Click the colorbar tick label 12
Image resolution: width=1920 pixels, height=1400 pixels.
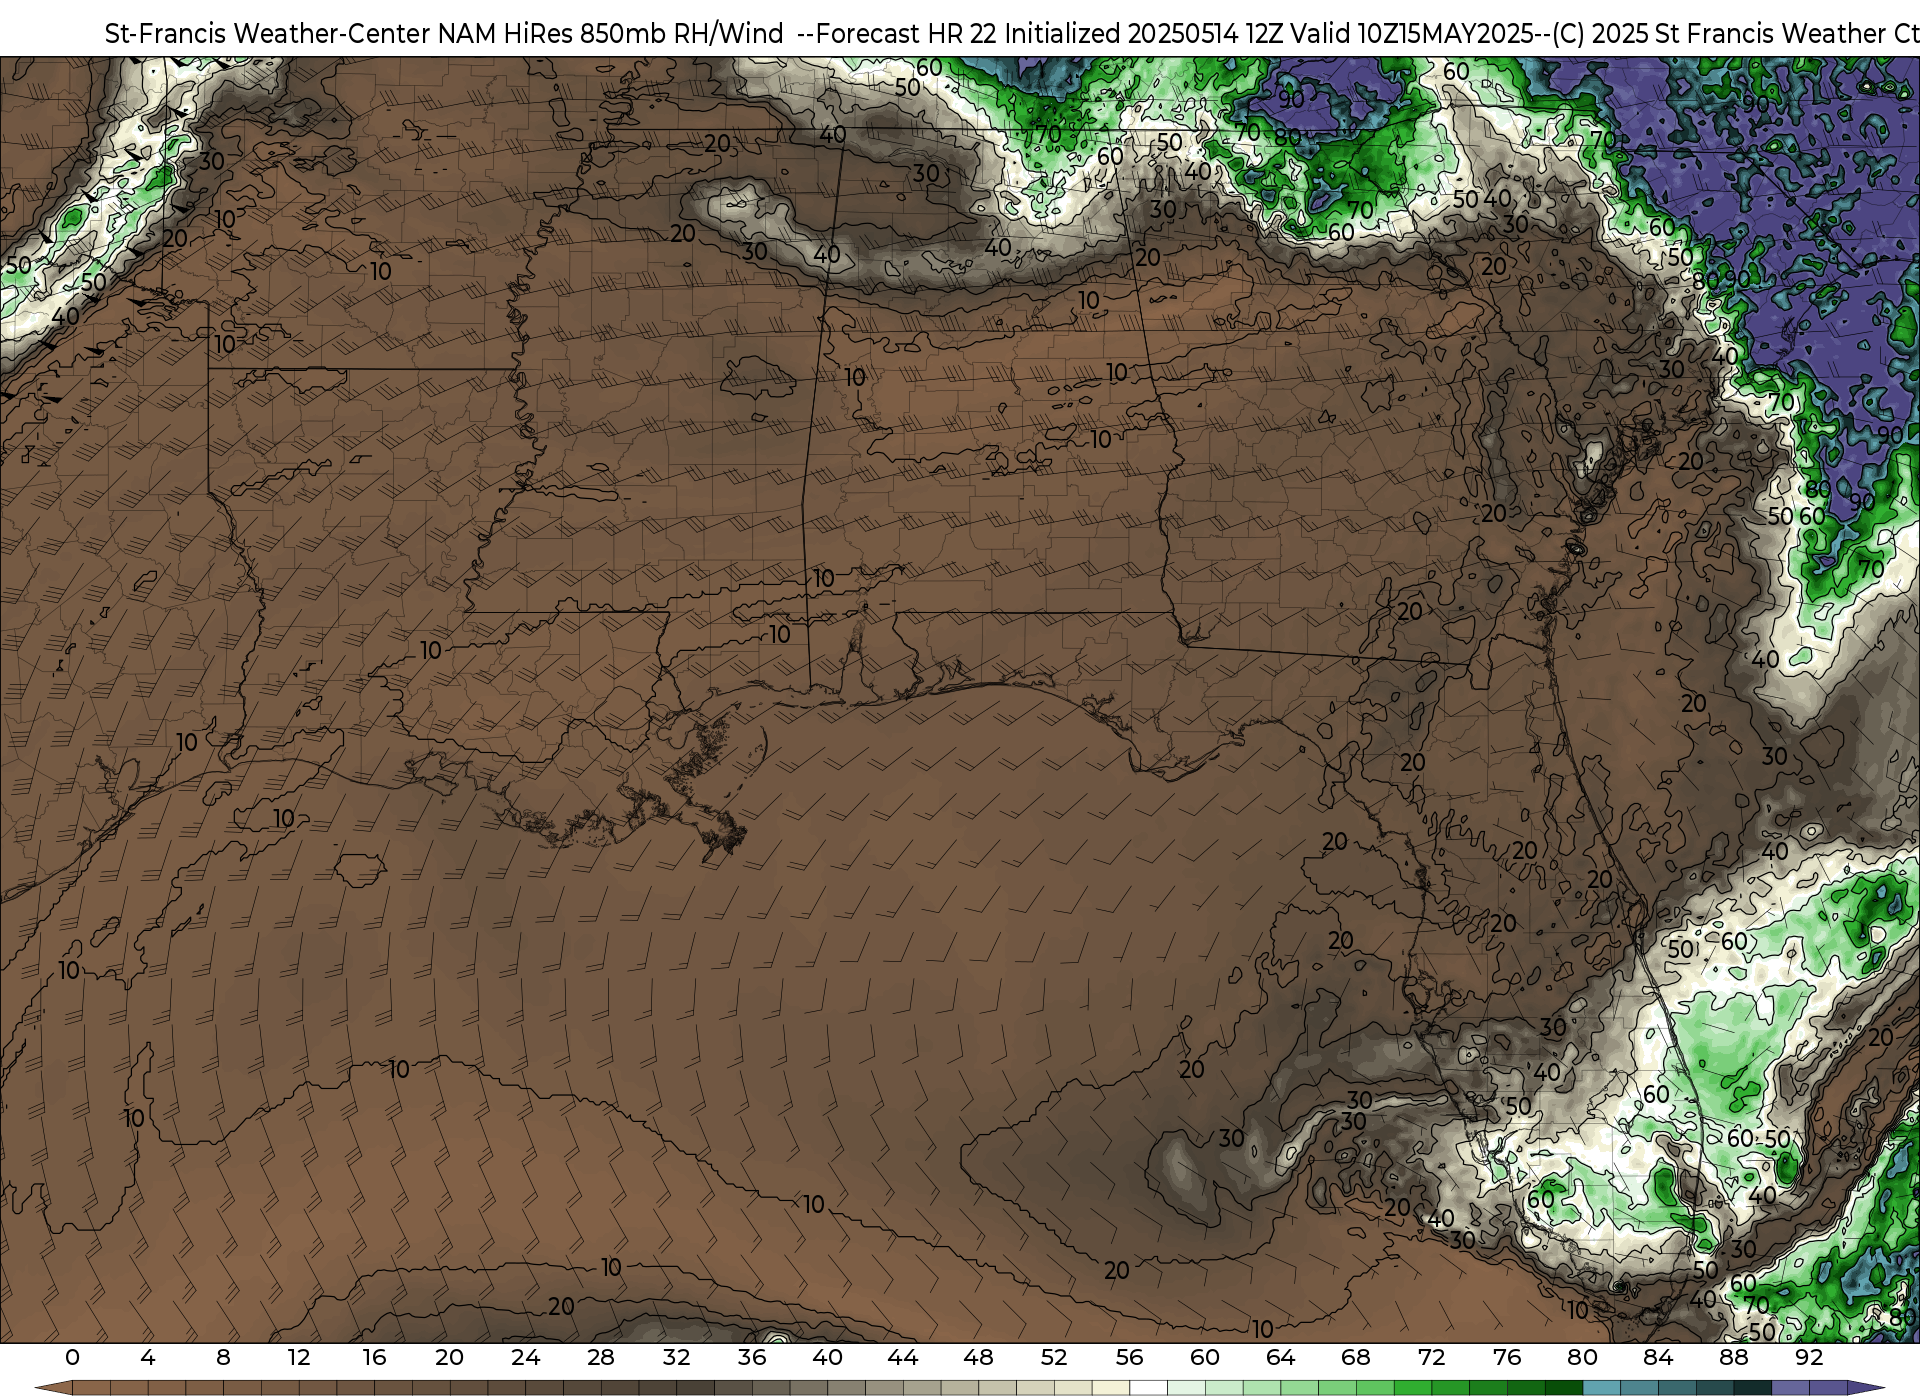(299, 1357)
